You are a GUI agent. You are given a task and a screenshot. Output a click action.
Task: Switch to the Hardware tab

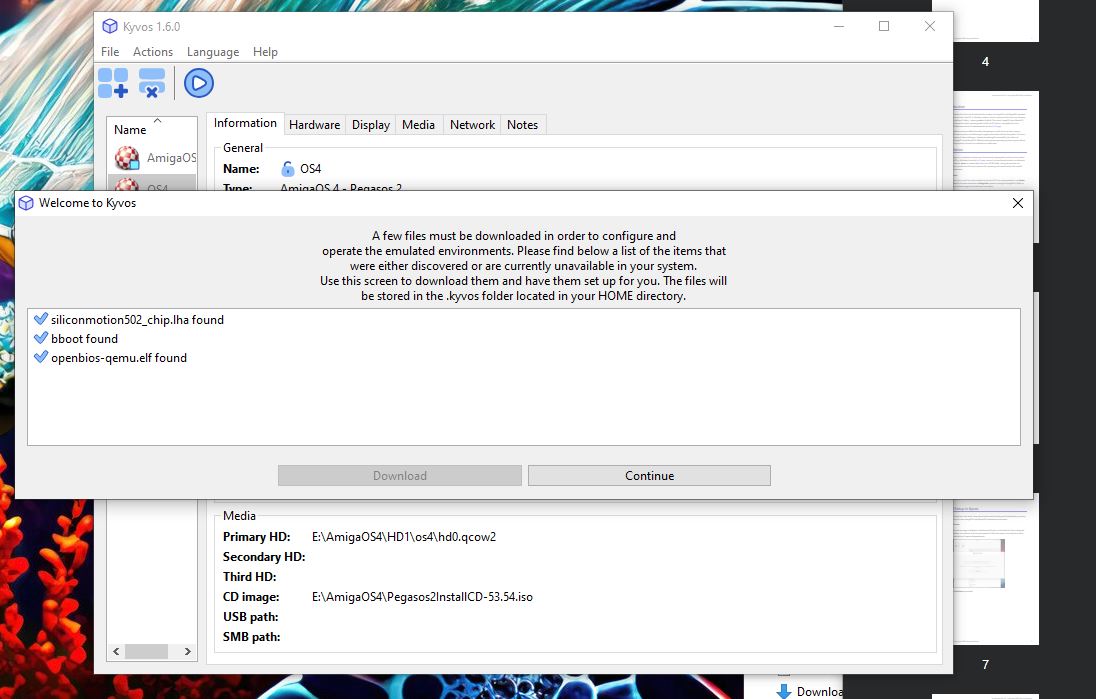point(315,125)
